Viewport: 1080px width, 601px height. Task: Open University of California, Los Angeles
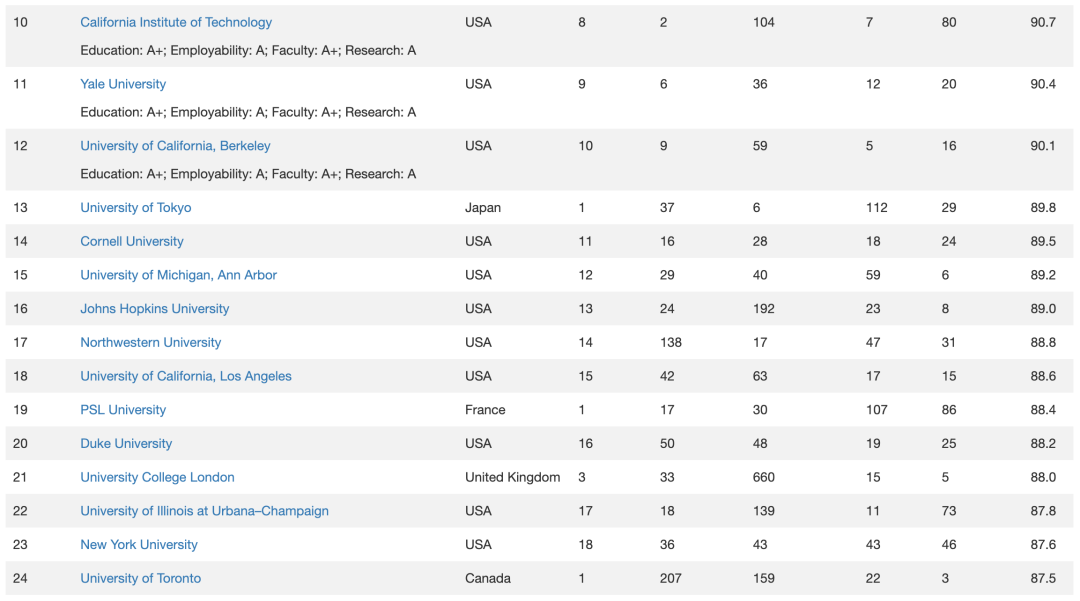click(185, 376)
